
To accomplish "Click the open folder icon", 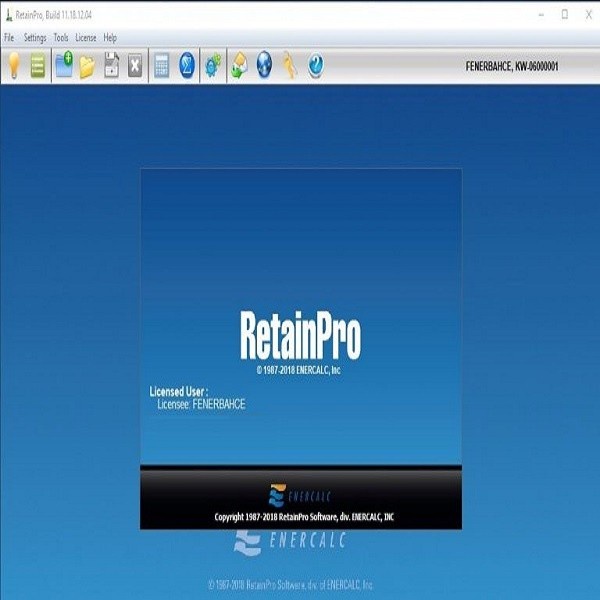I will pos(87,67).
